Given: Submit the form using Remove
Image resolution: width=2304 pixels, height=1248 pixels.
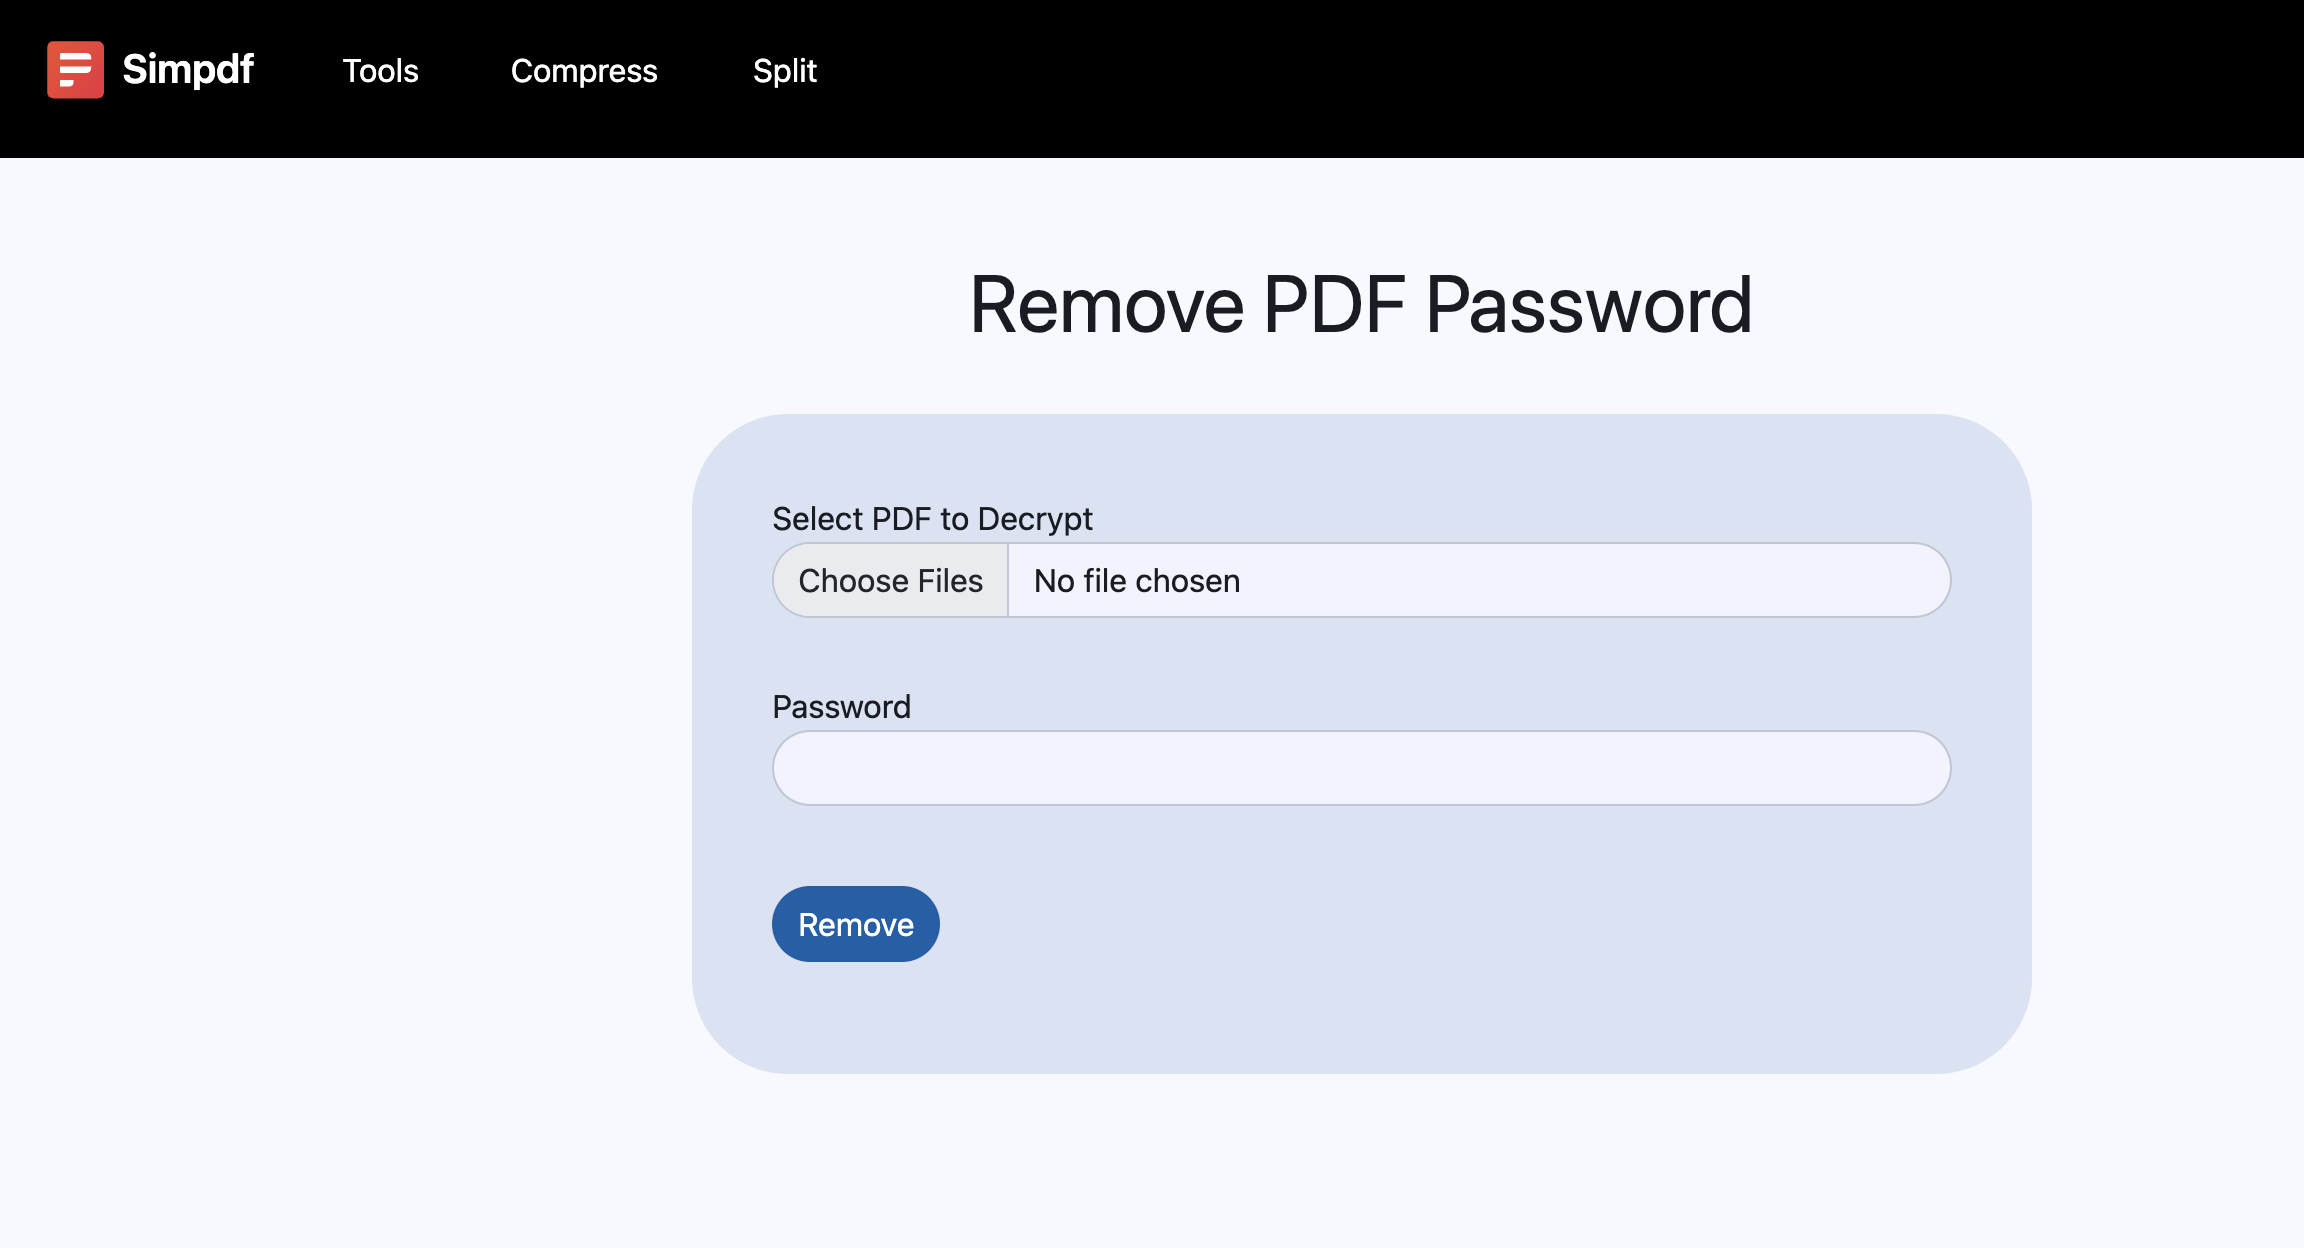Looking at the screenshot, I should click(855, 923).
